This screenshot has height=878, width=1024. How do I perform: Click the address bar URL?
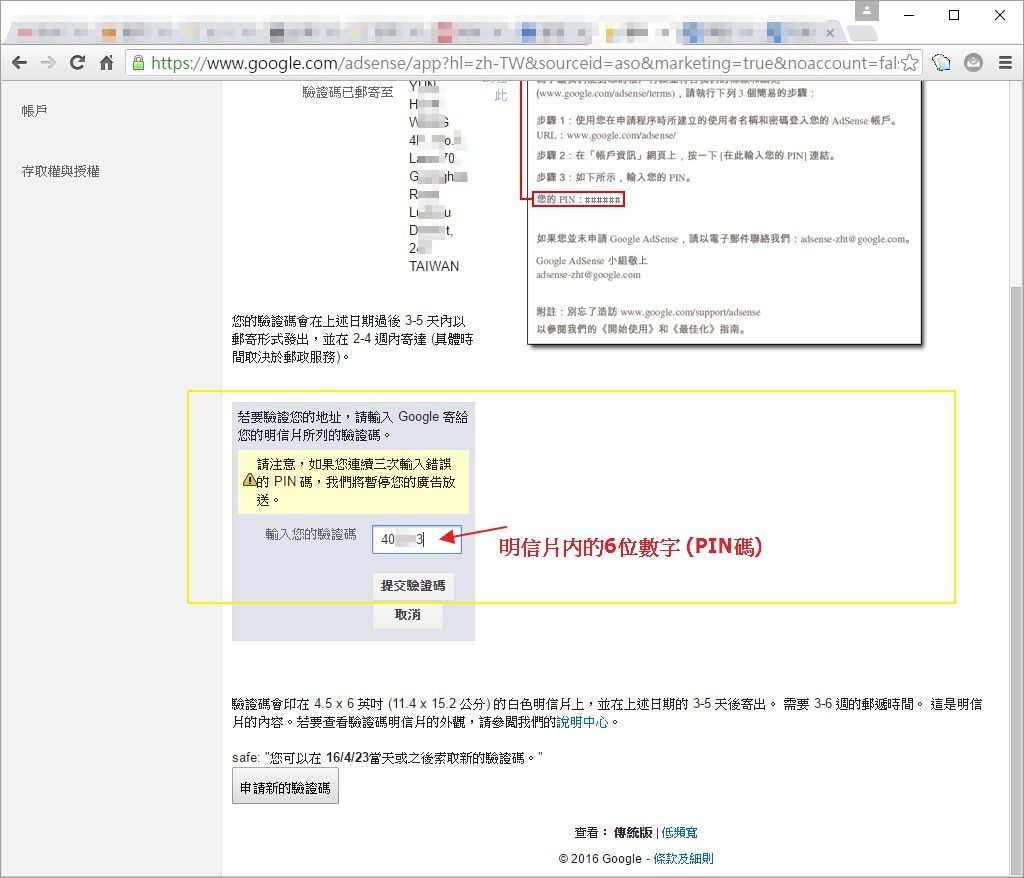tap(524, 63)
